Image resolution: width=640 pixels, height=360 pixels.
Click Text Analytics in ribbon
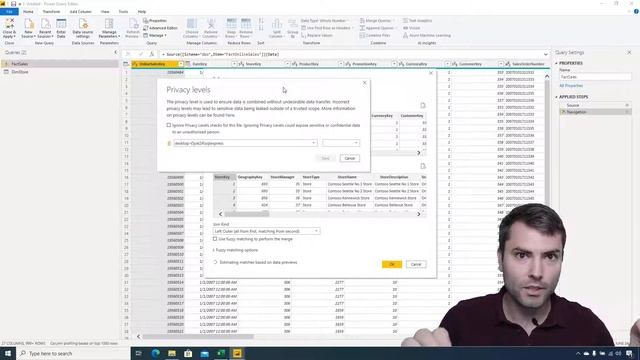tap(417, 20)
